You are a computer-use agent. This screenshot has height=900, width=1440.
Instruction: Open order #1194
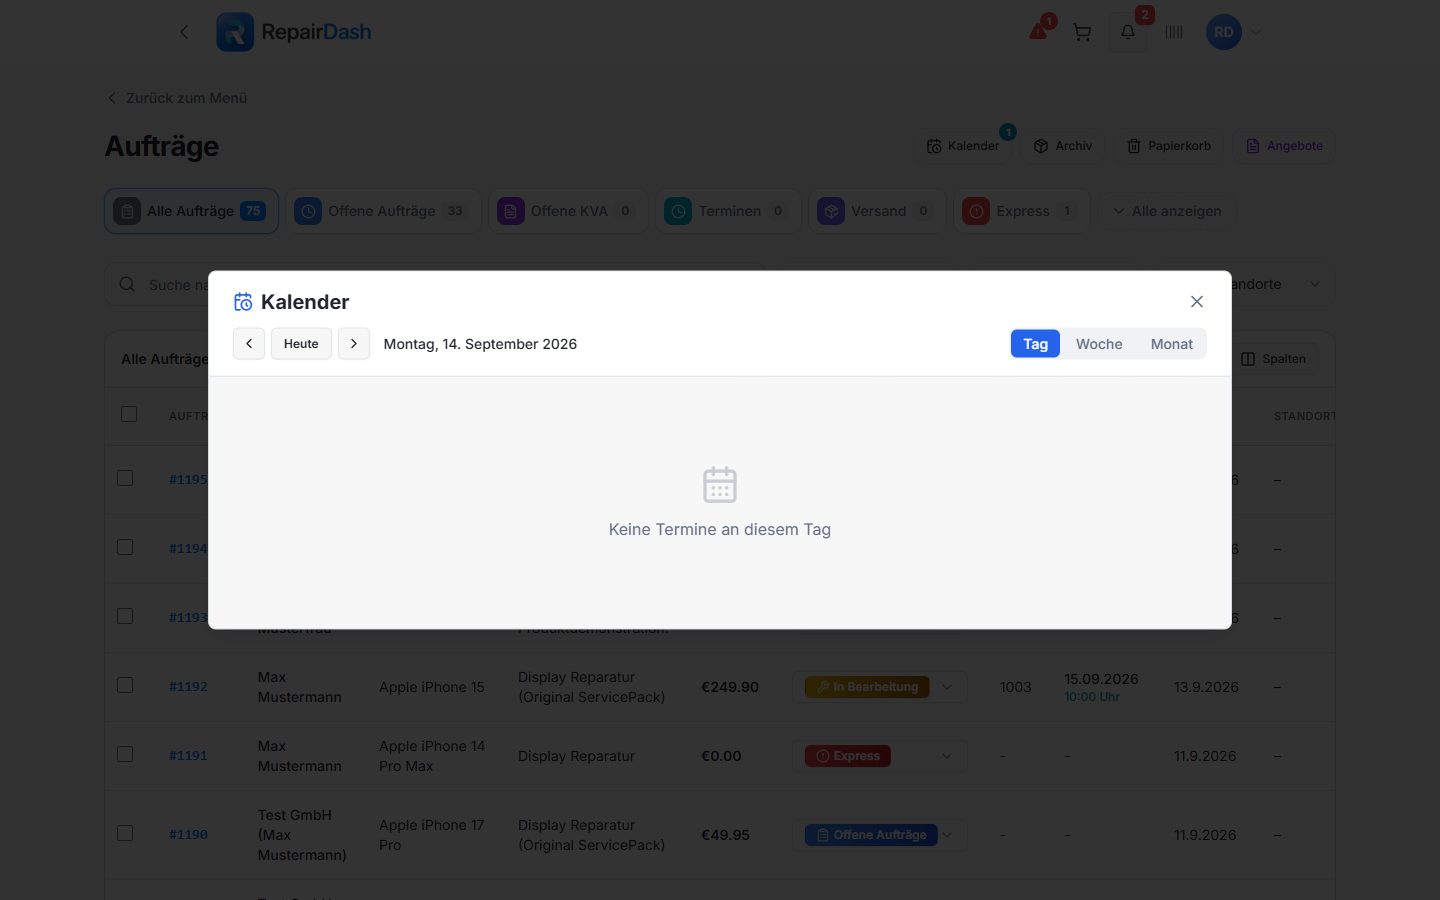(188, 548)
